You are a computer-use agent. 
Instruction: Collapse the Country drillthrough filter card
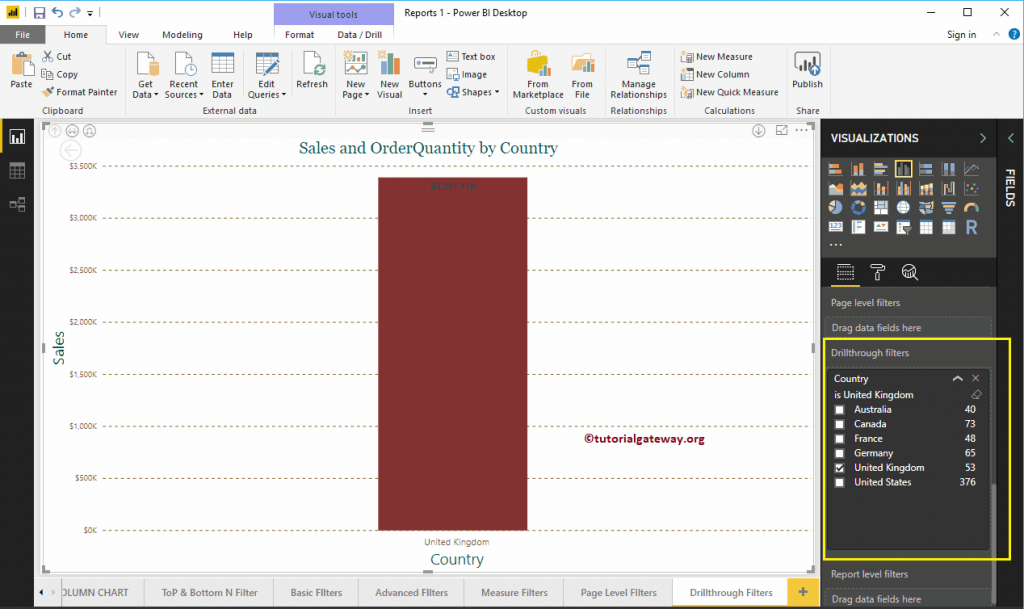tap(958, 379)
